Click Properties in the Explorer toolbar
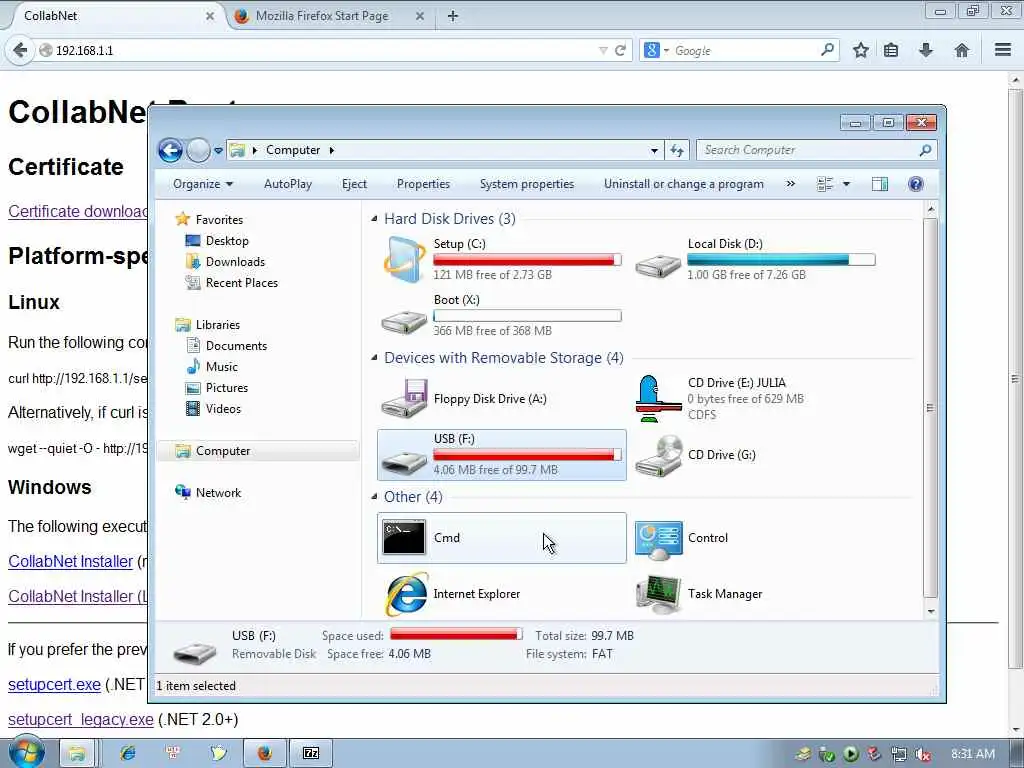 point(423,184)
